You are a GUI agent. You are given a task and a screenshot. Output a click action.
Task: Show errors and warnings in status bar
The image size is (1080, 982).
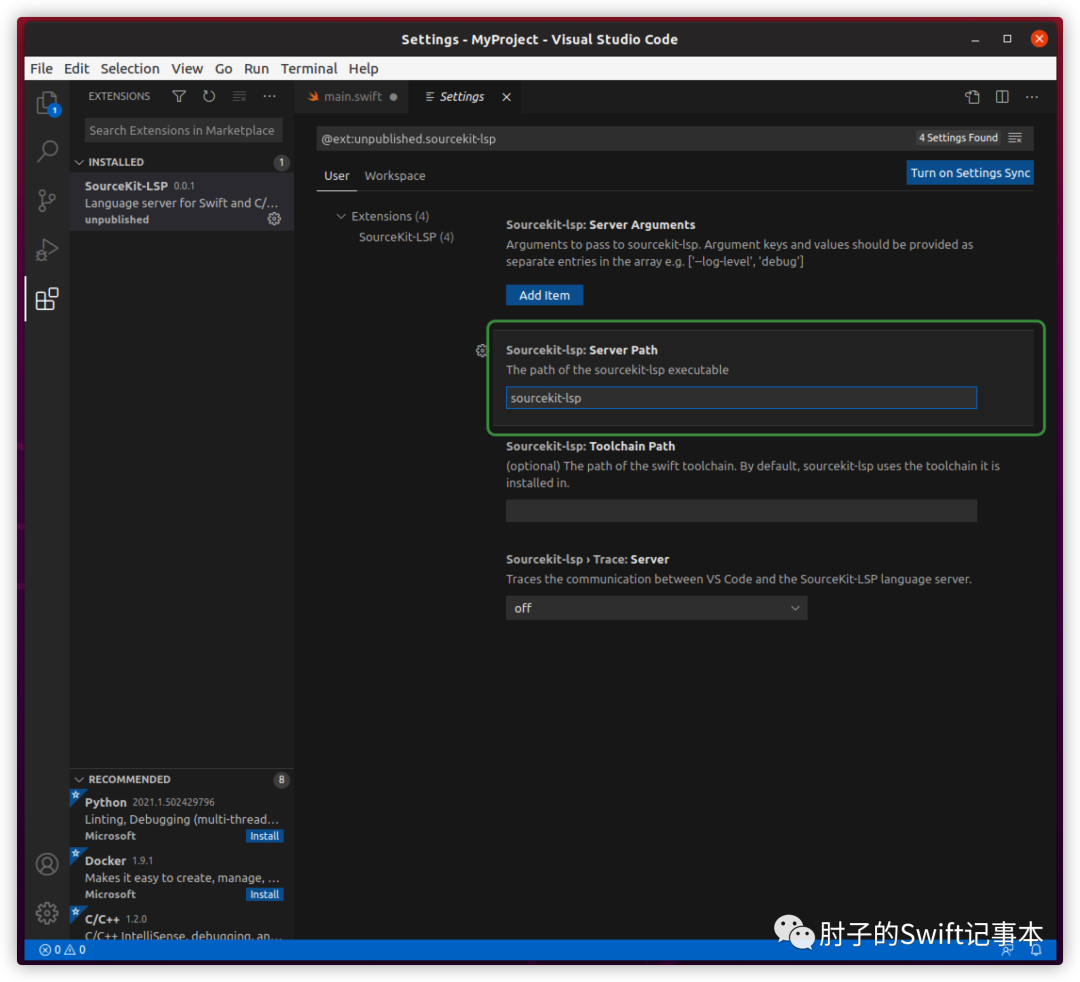[x=62, y=950]
